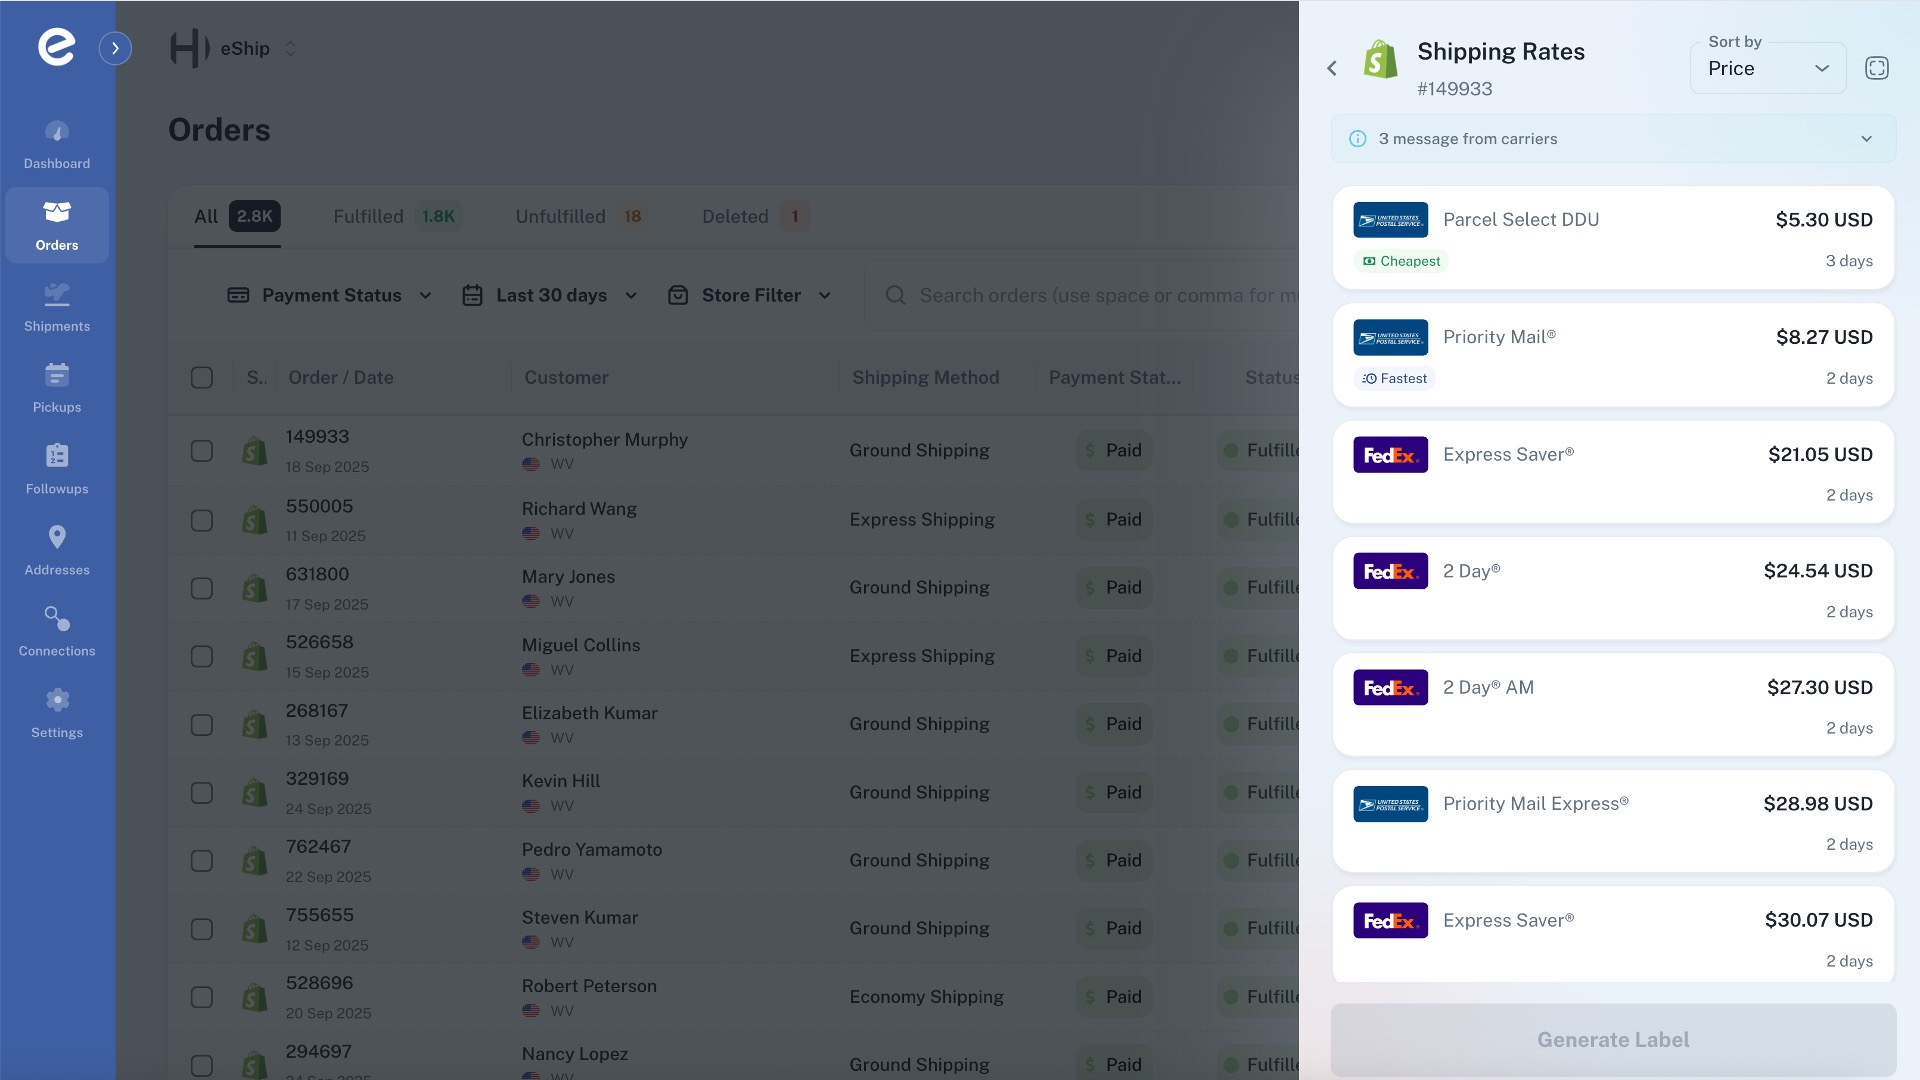Open Settings from the sidebar
The image size is (1920, 1080).
(x=56, y=711)
